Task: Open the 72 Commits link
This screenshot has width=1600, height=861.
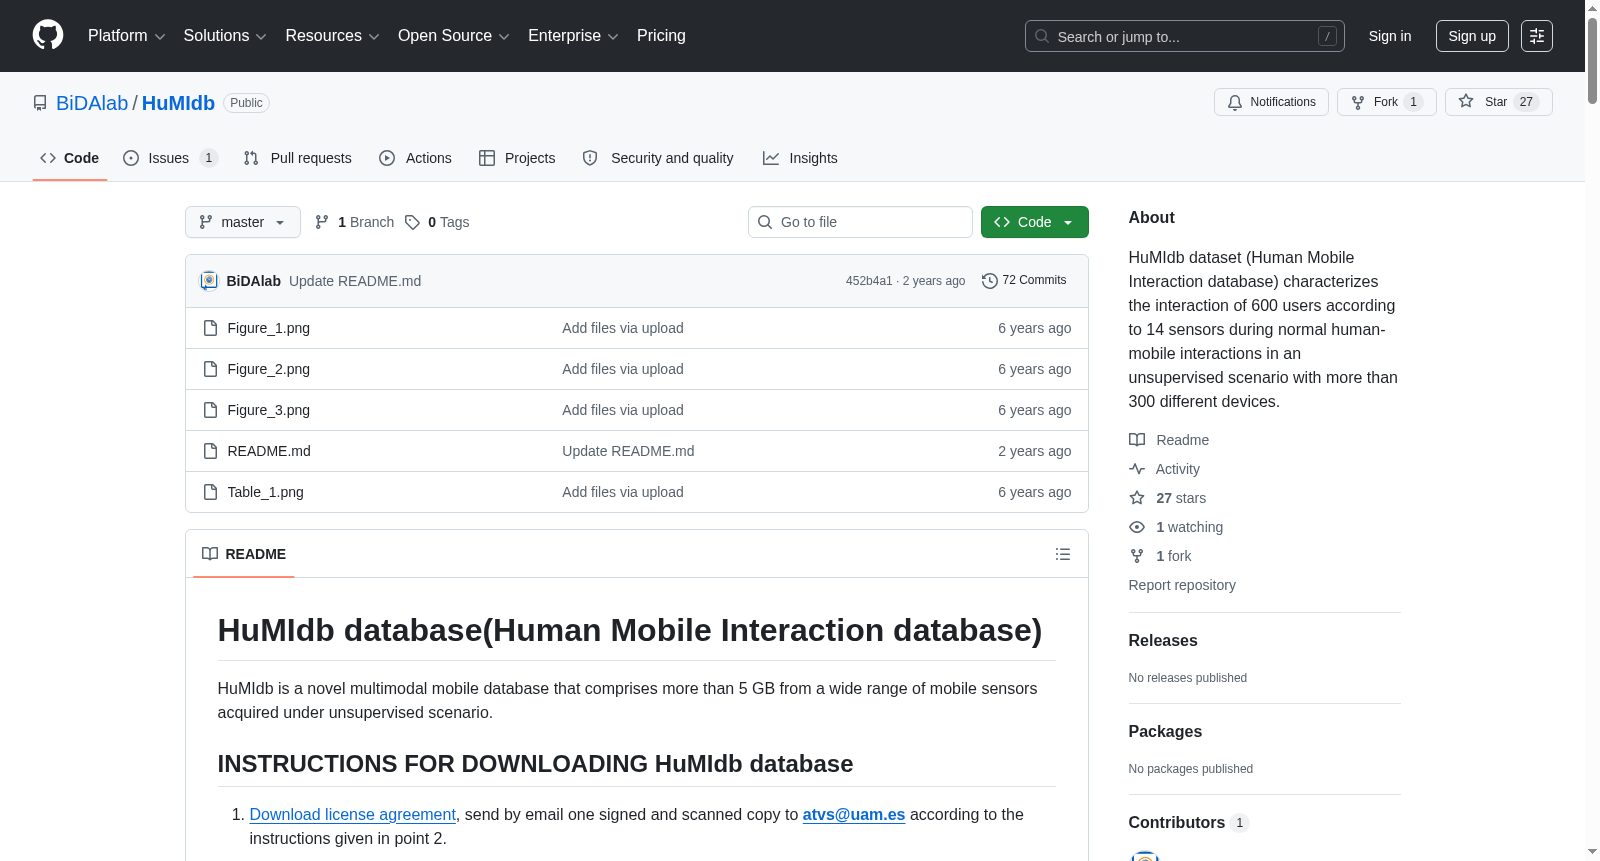Action: pos(1025,281)
